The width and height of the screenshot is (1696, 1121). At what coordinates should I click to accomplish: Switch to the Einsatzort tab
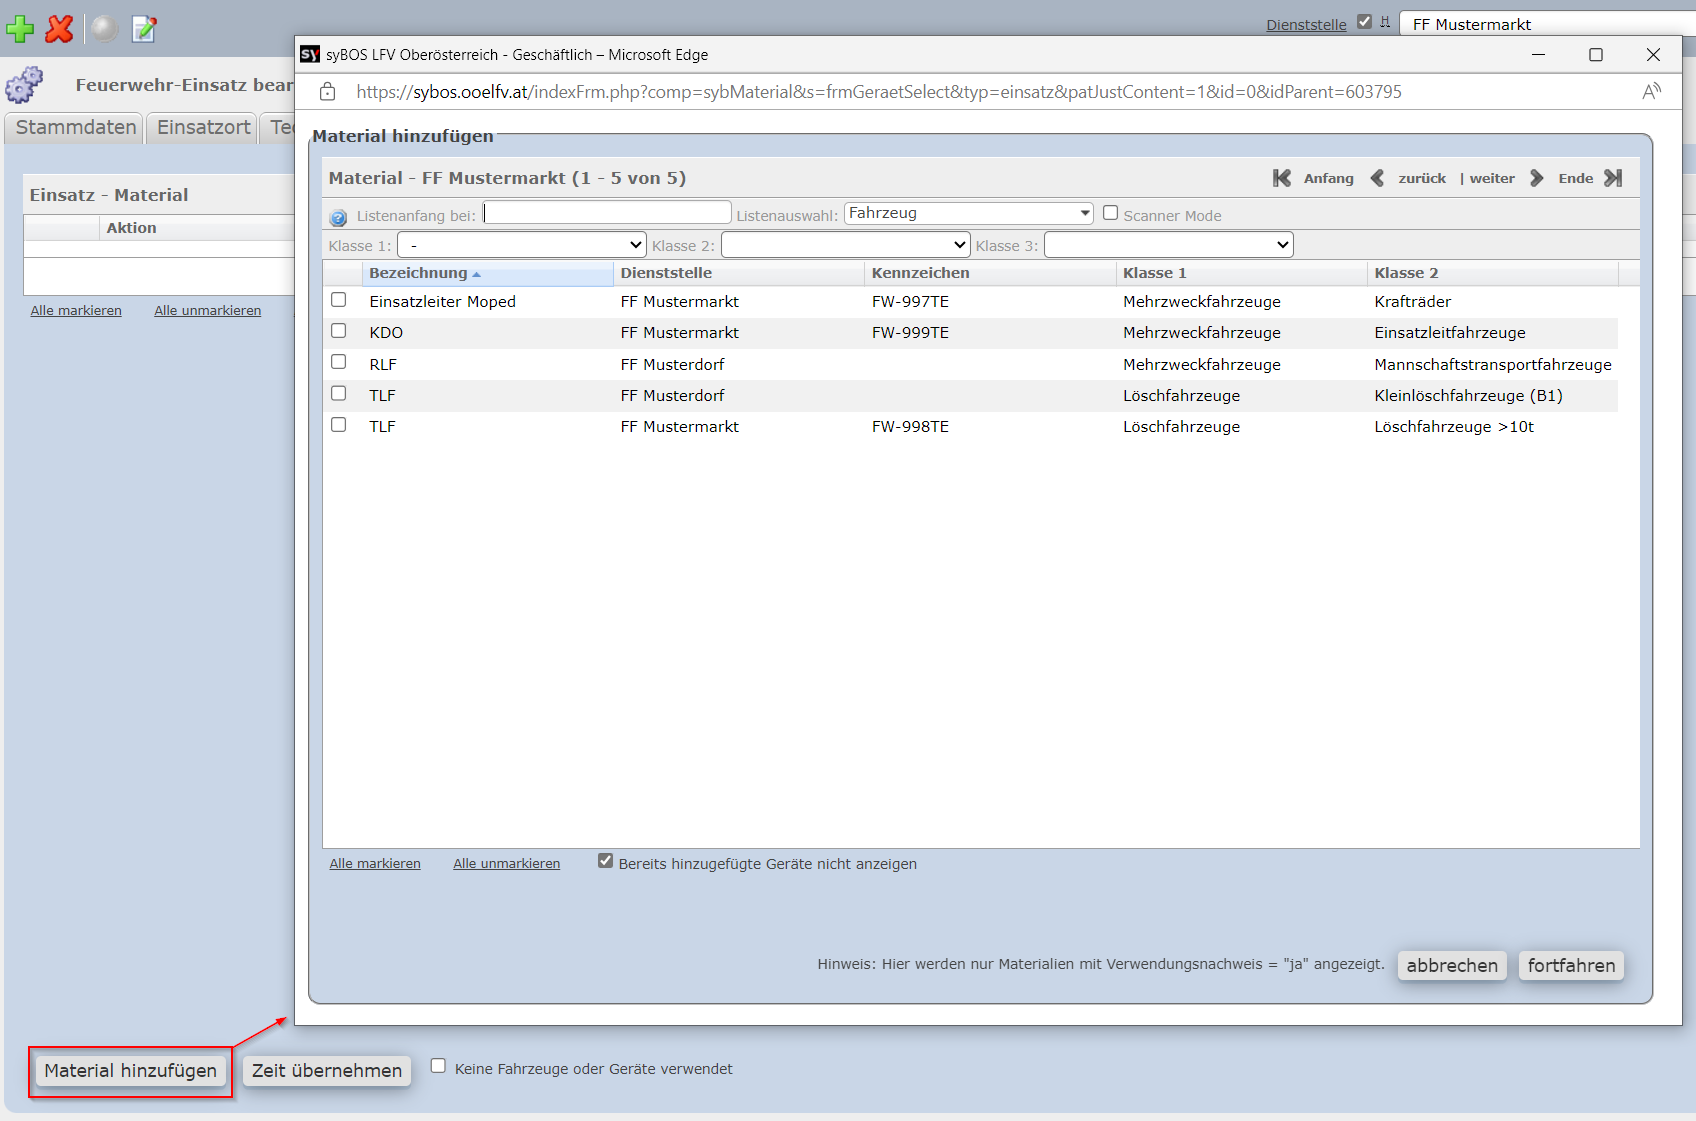pos(204,127)
